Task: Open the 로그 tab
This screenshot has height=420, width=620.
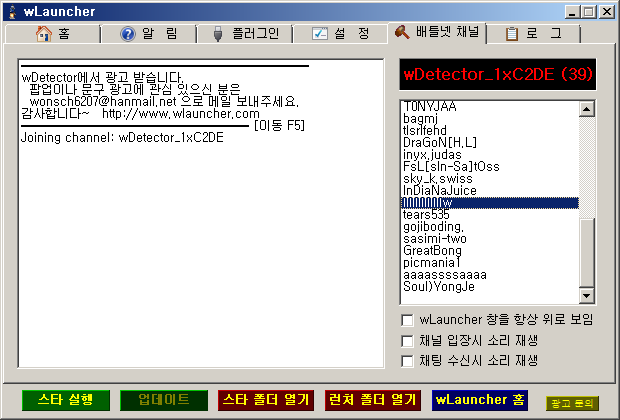Action: 533,34
